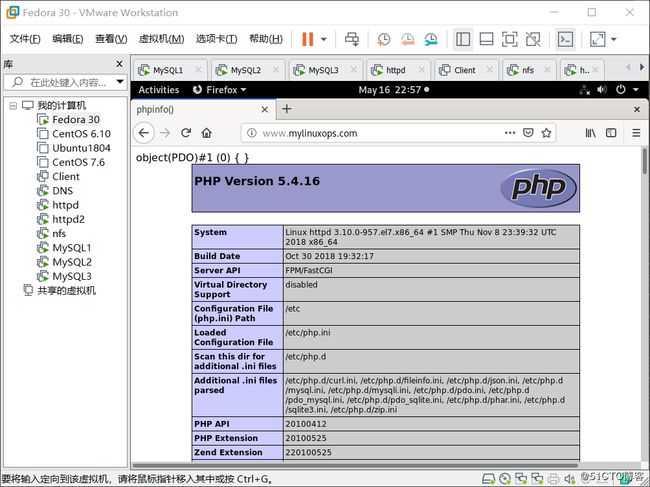Click the network status icon in top bar
Image resolution: width=650 pixels, height=487 pixels.
click(x=585, y=90)
